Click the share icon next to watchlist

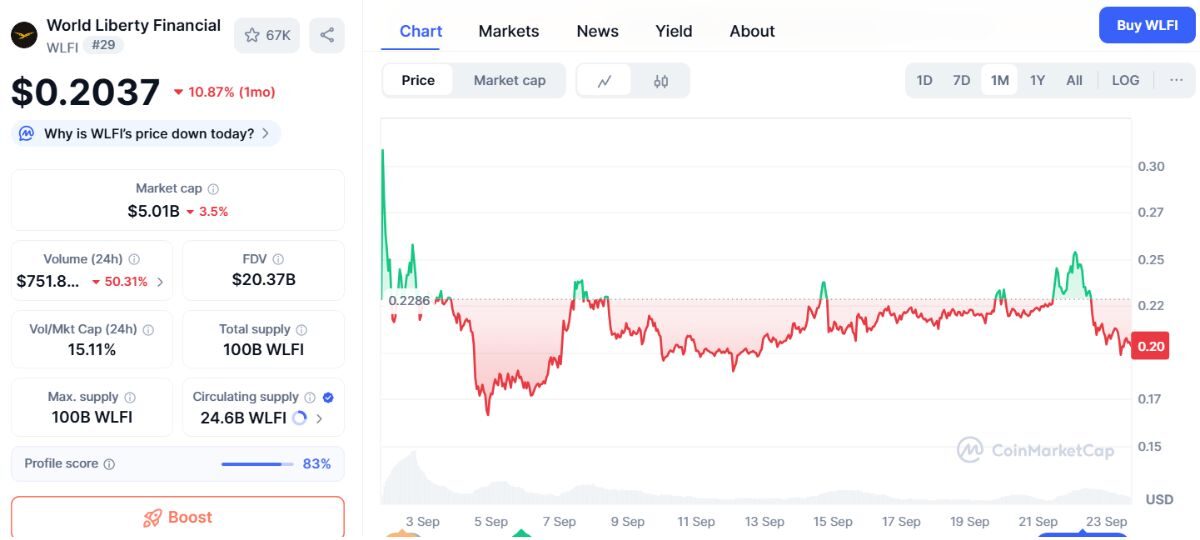pyautogui.click(x=327, y=35)
